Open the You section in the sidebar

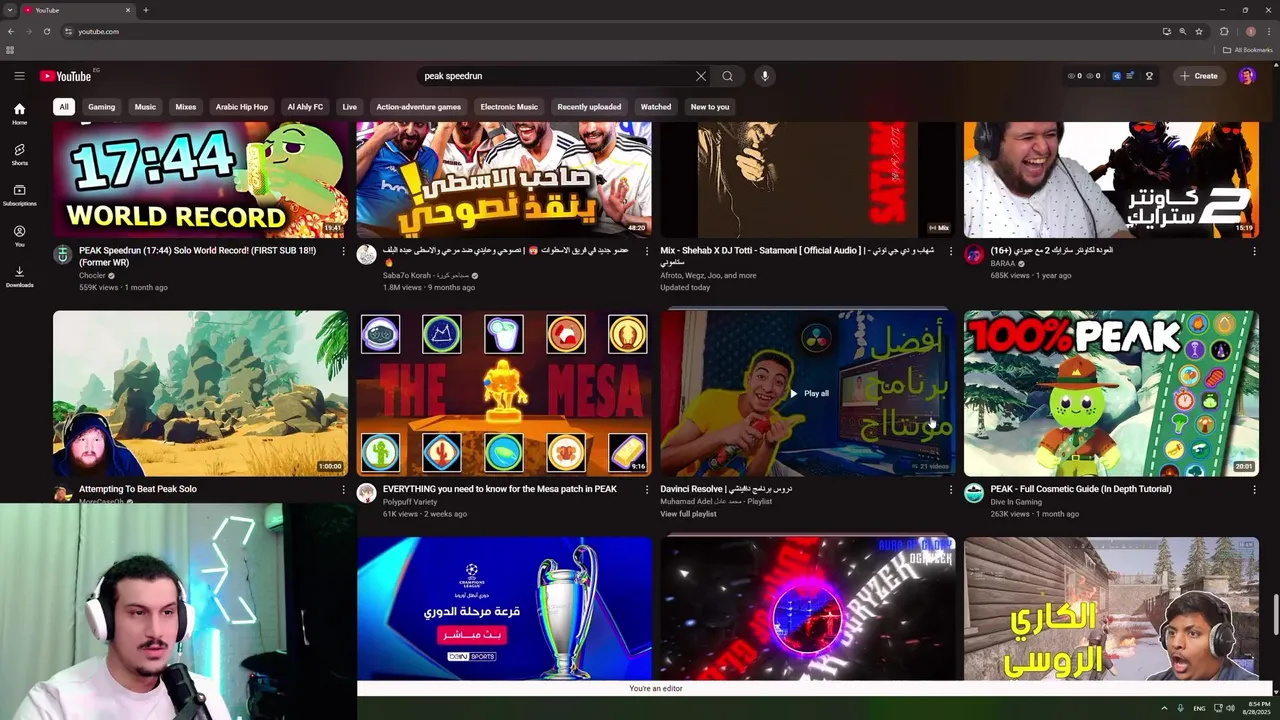tap(19, 236)
